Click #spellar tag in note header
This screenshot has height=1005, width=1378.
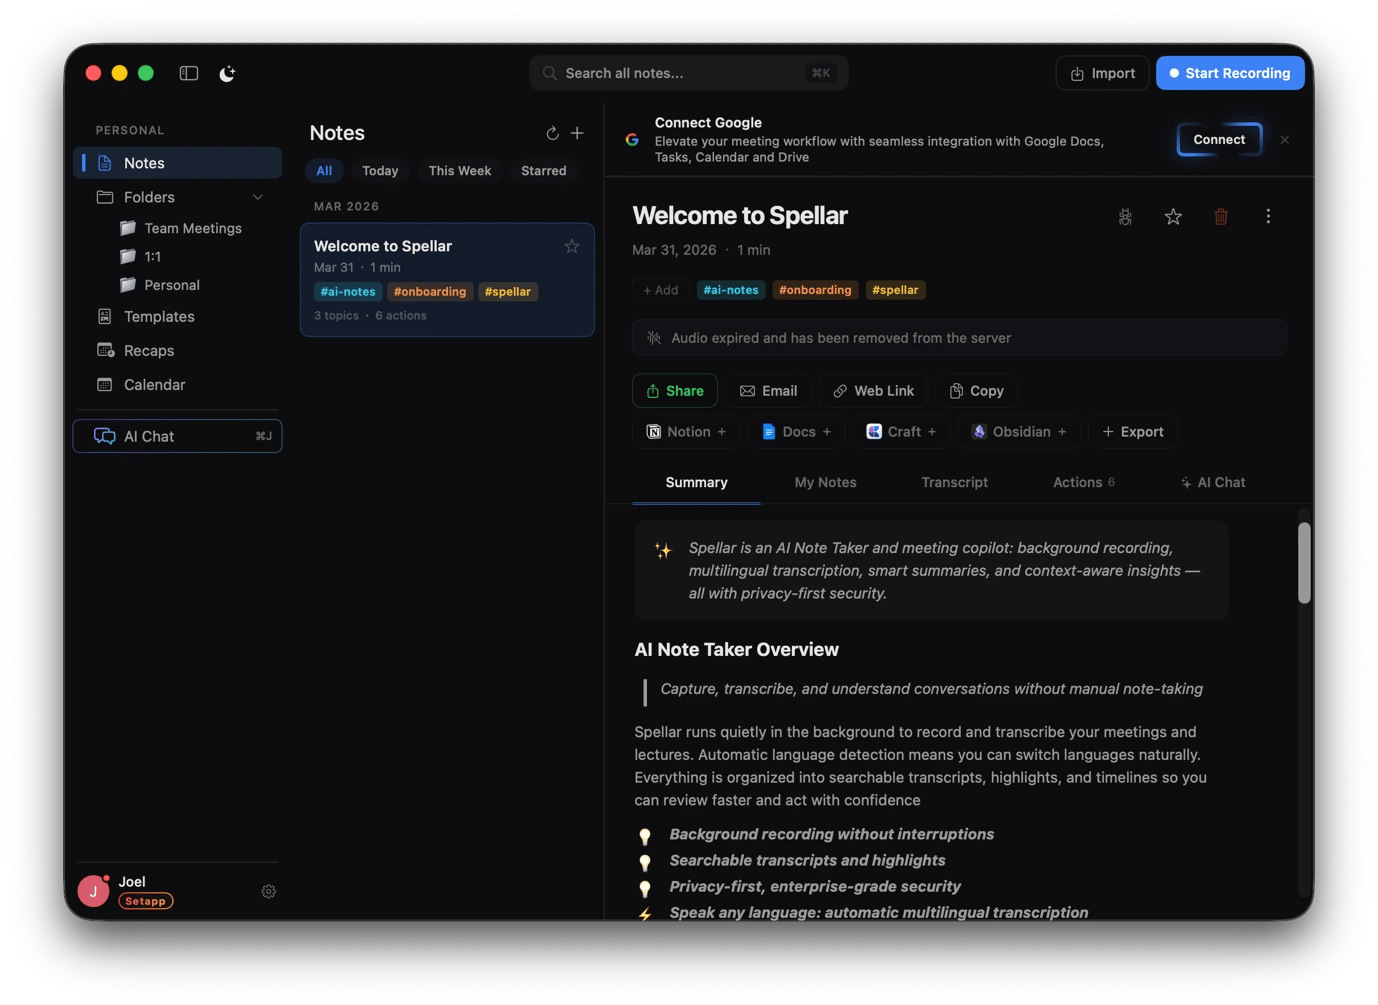click(895, 290)
